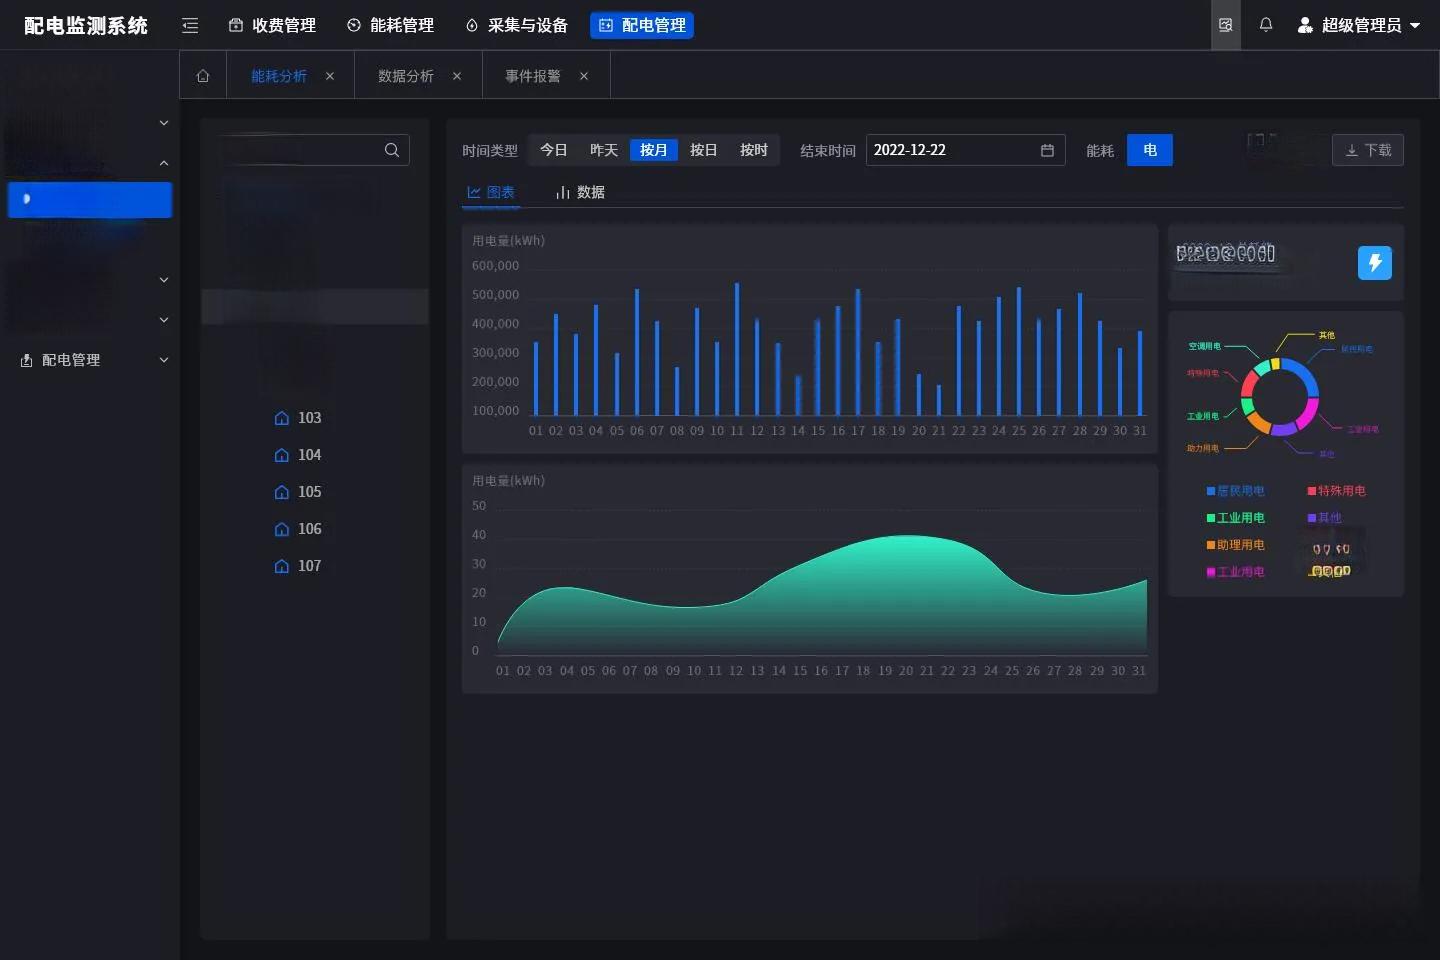Toggle the 居民用电 legend swatch

[x=1211, y=491]
